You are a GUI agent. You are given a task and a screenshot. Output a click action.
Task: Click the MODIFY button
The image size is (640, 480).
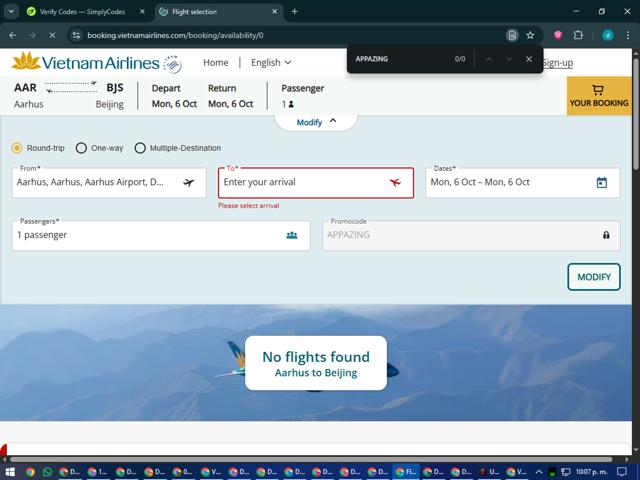point(594,277)
